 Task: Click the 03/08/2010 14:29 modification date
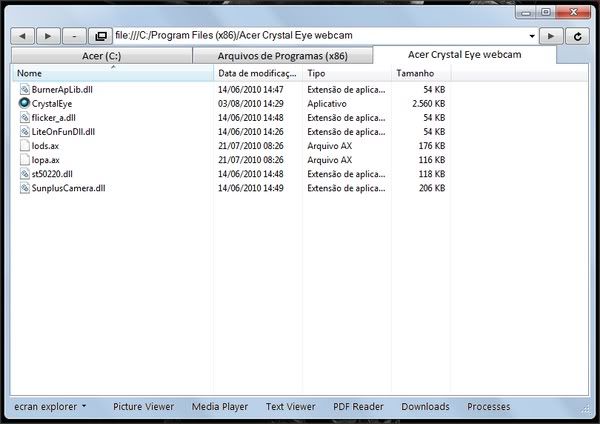point(251,104)
